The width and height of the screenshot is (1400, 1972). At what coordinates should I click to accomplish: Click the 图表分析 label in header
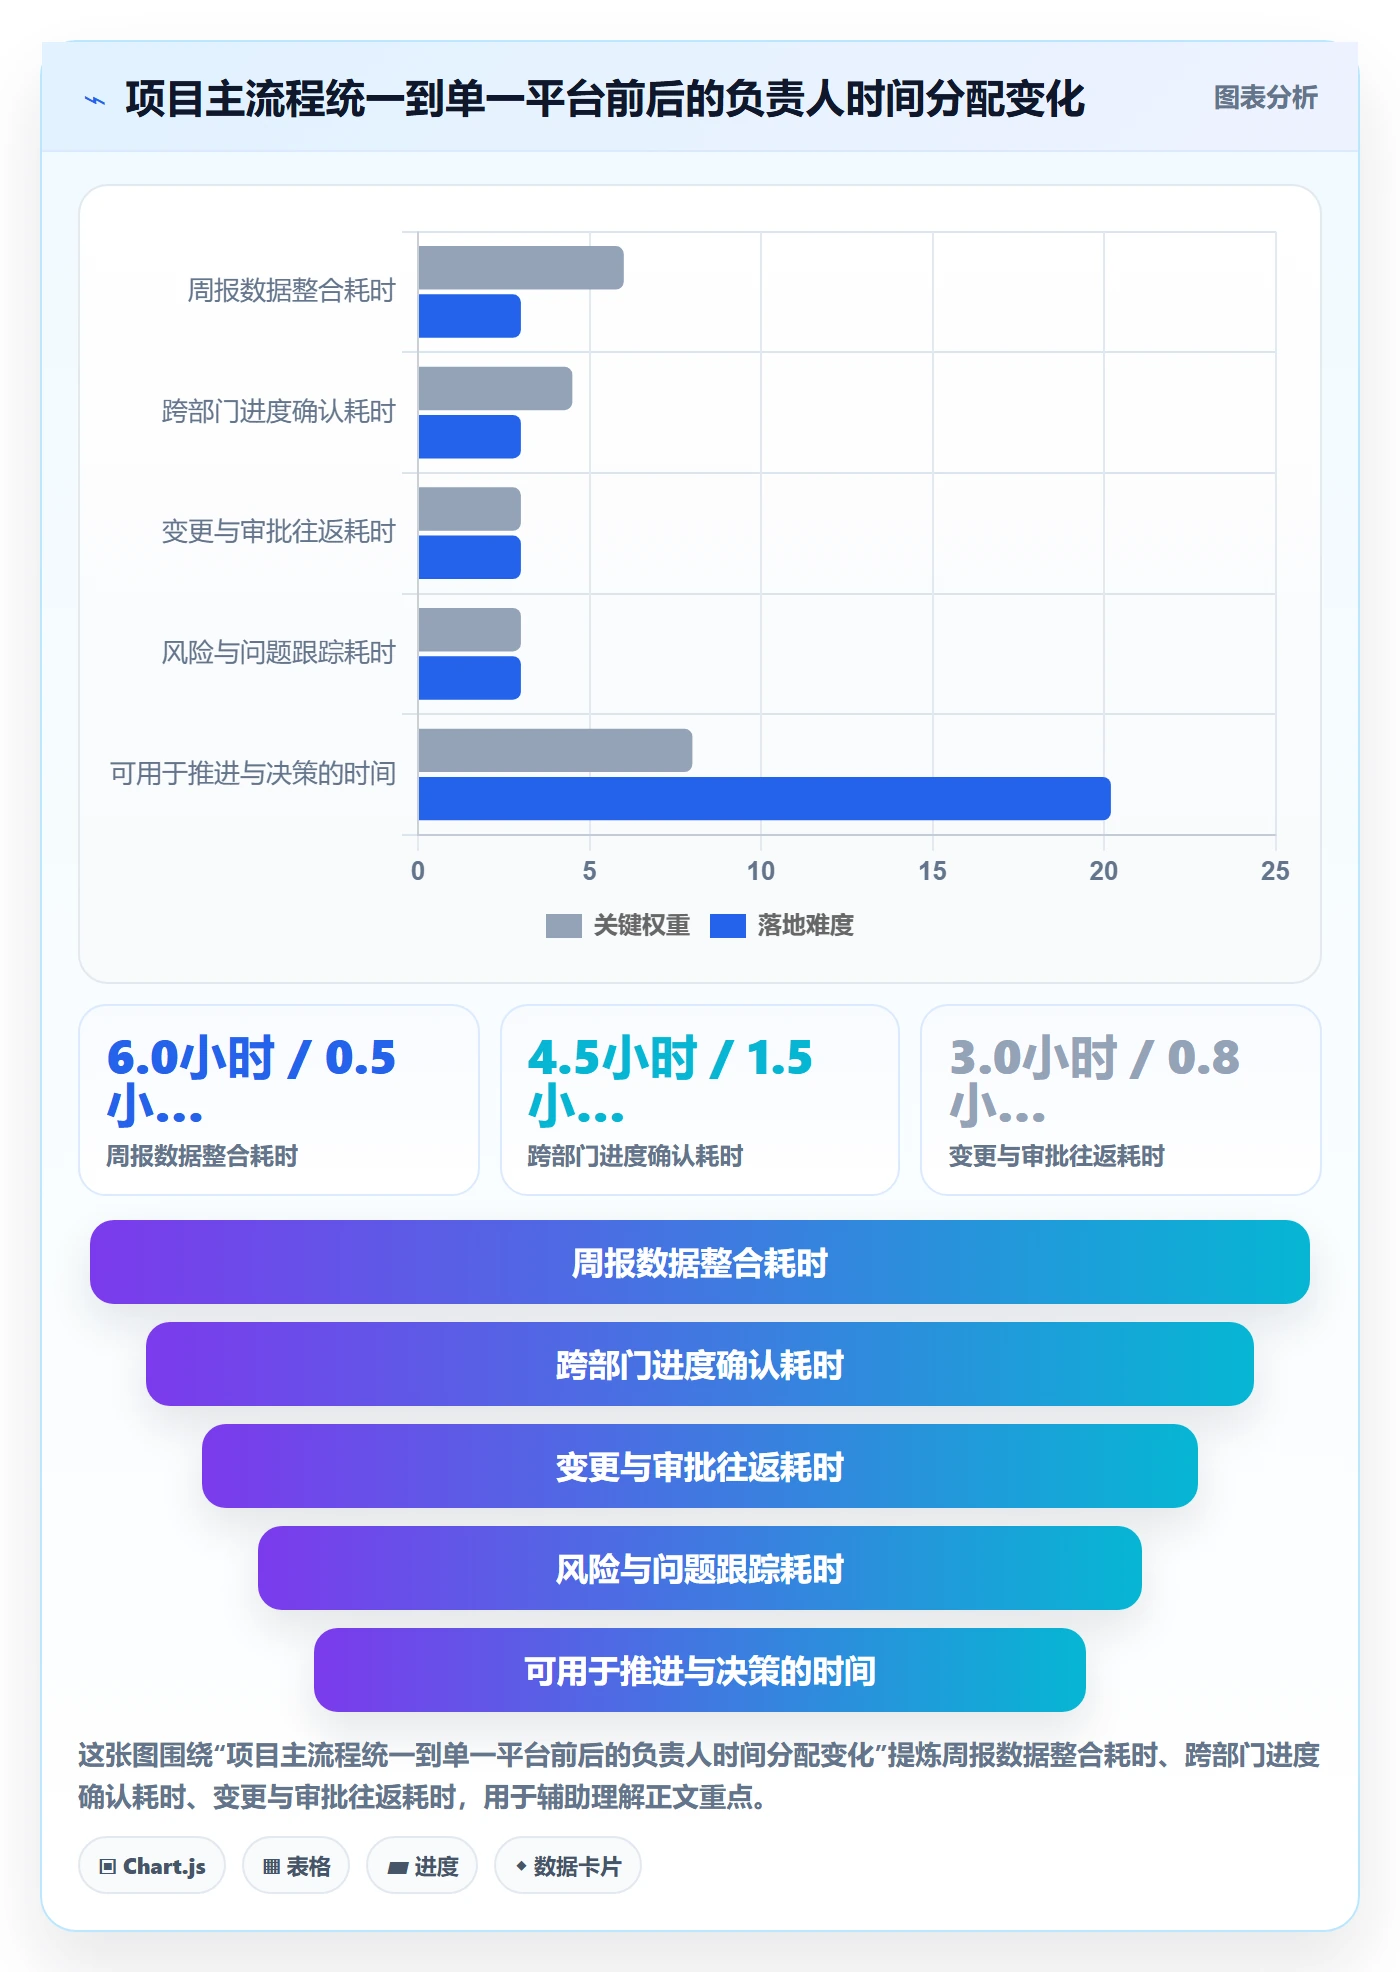pos(1265,98)
